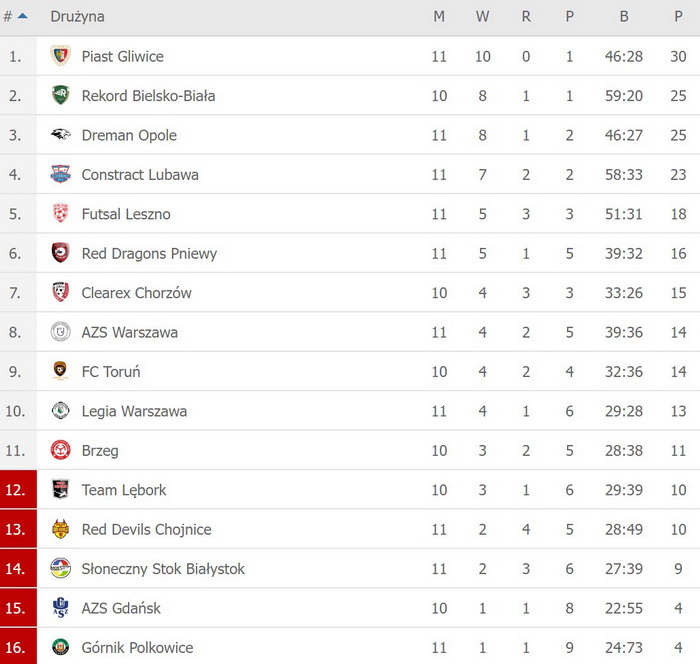Click the Górnik Polkowice club crest

(x=60, y=647)
